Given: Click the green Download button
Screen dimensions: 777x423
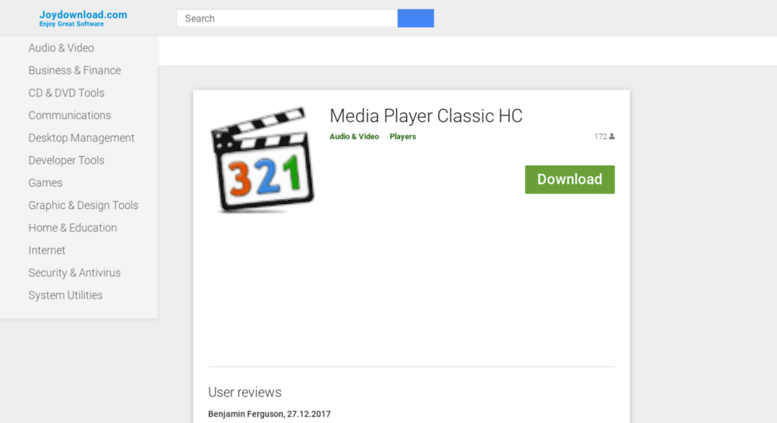Looking at the screenshot, I should (570, 179).
